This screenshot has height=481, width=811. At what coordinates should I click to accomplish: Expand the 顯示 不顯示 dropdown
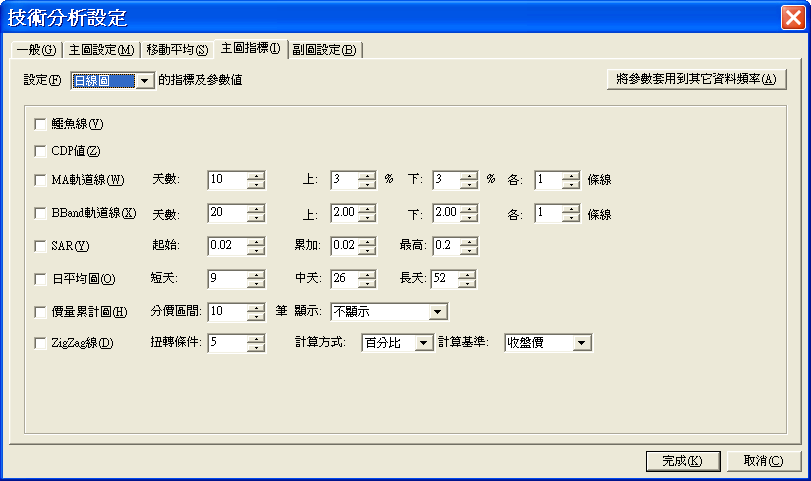pos(437,312)
